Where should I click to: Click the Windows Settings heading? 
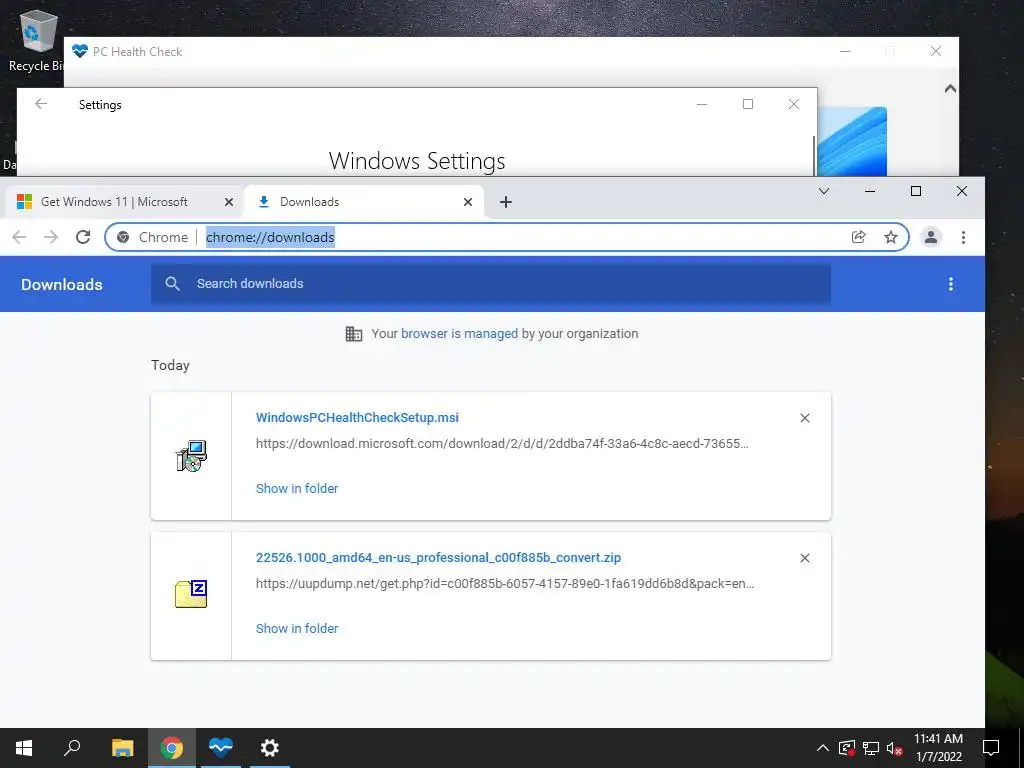click(x=417, y=161)
